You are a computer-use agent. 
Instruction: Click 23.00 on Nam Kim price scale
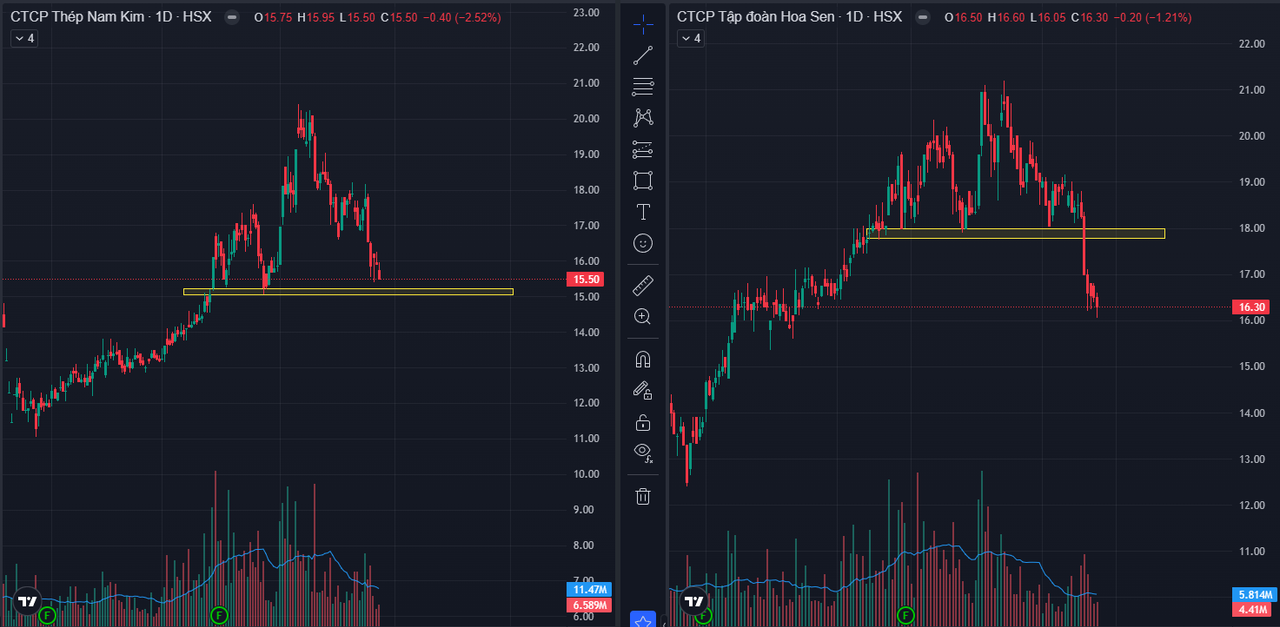[585, 12]
